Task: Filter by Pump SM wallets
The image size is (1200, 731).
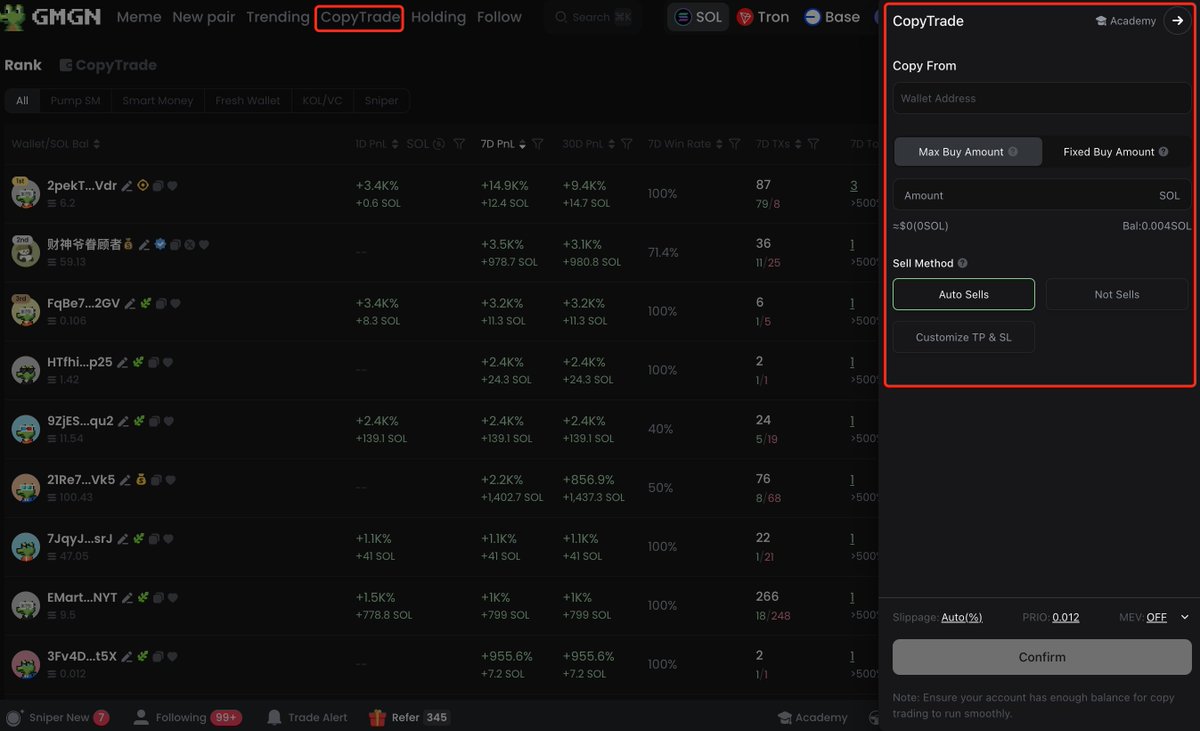Action: (75, 100)
